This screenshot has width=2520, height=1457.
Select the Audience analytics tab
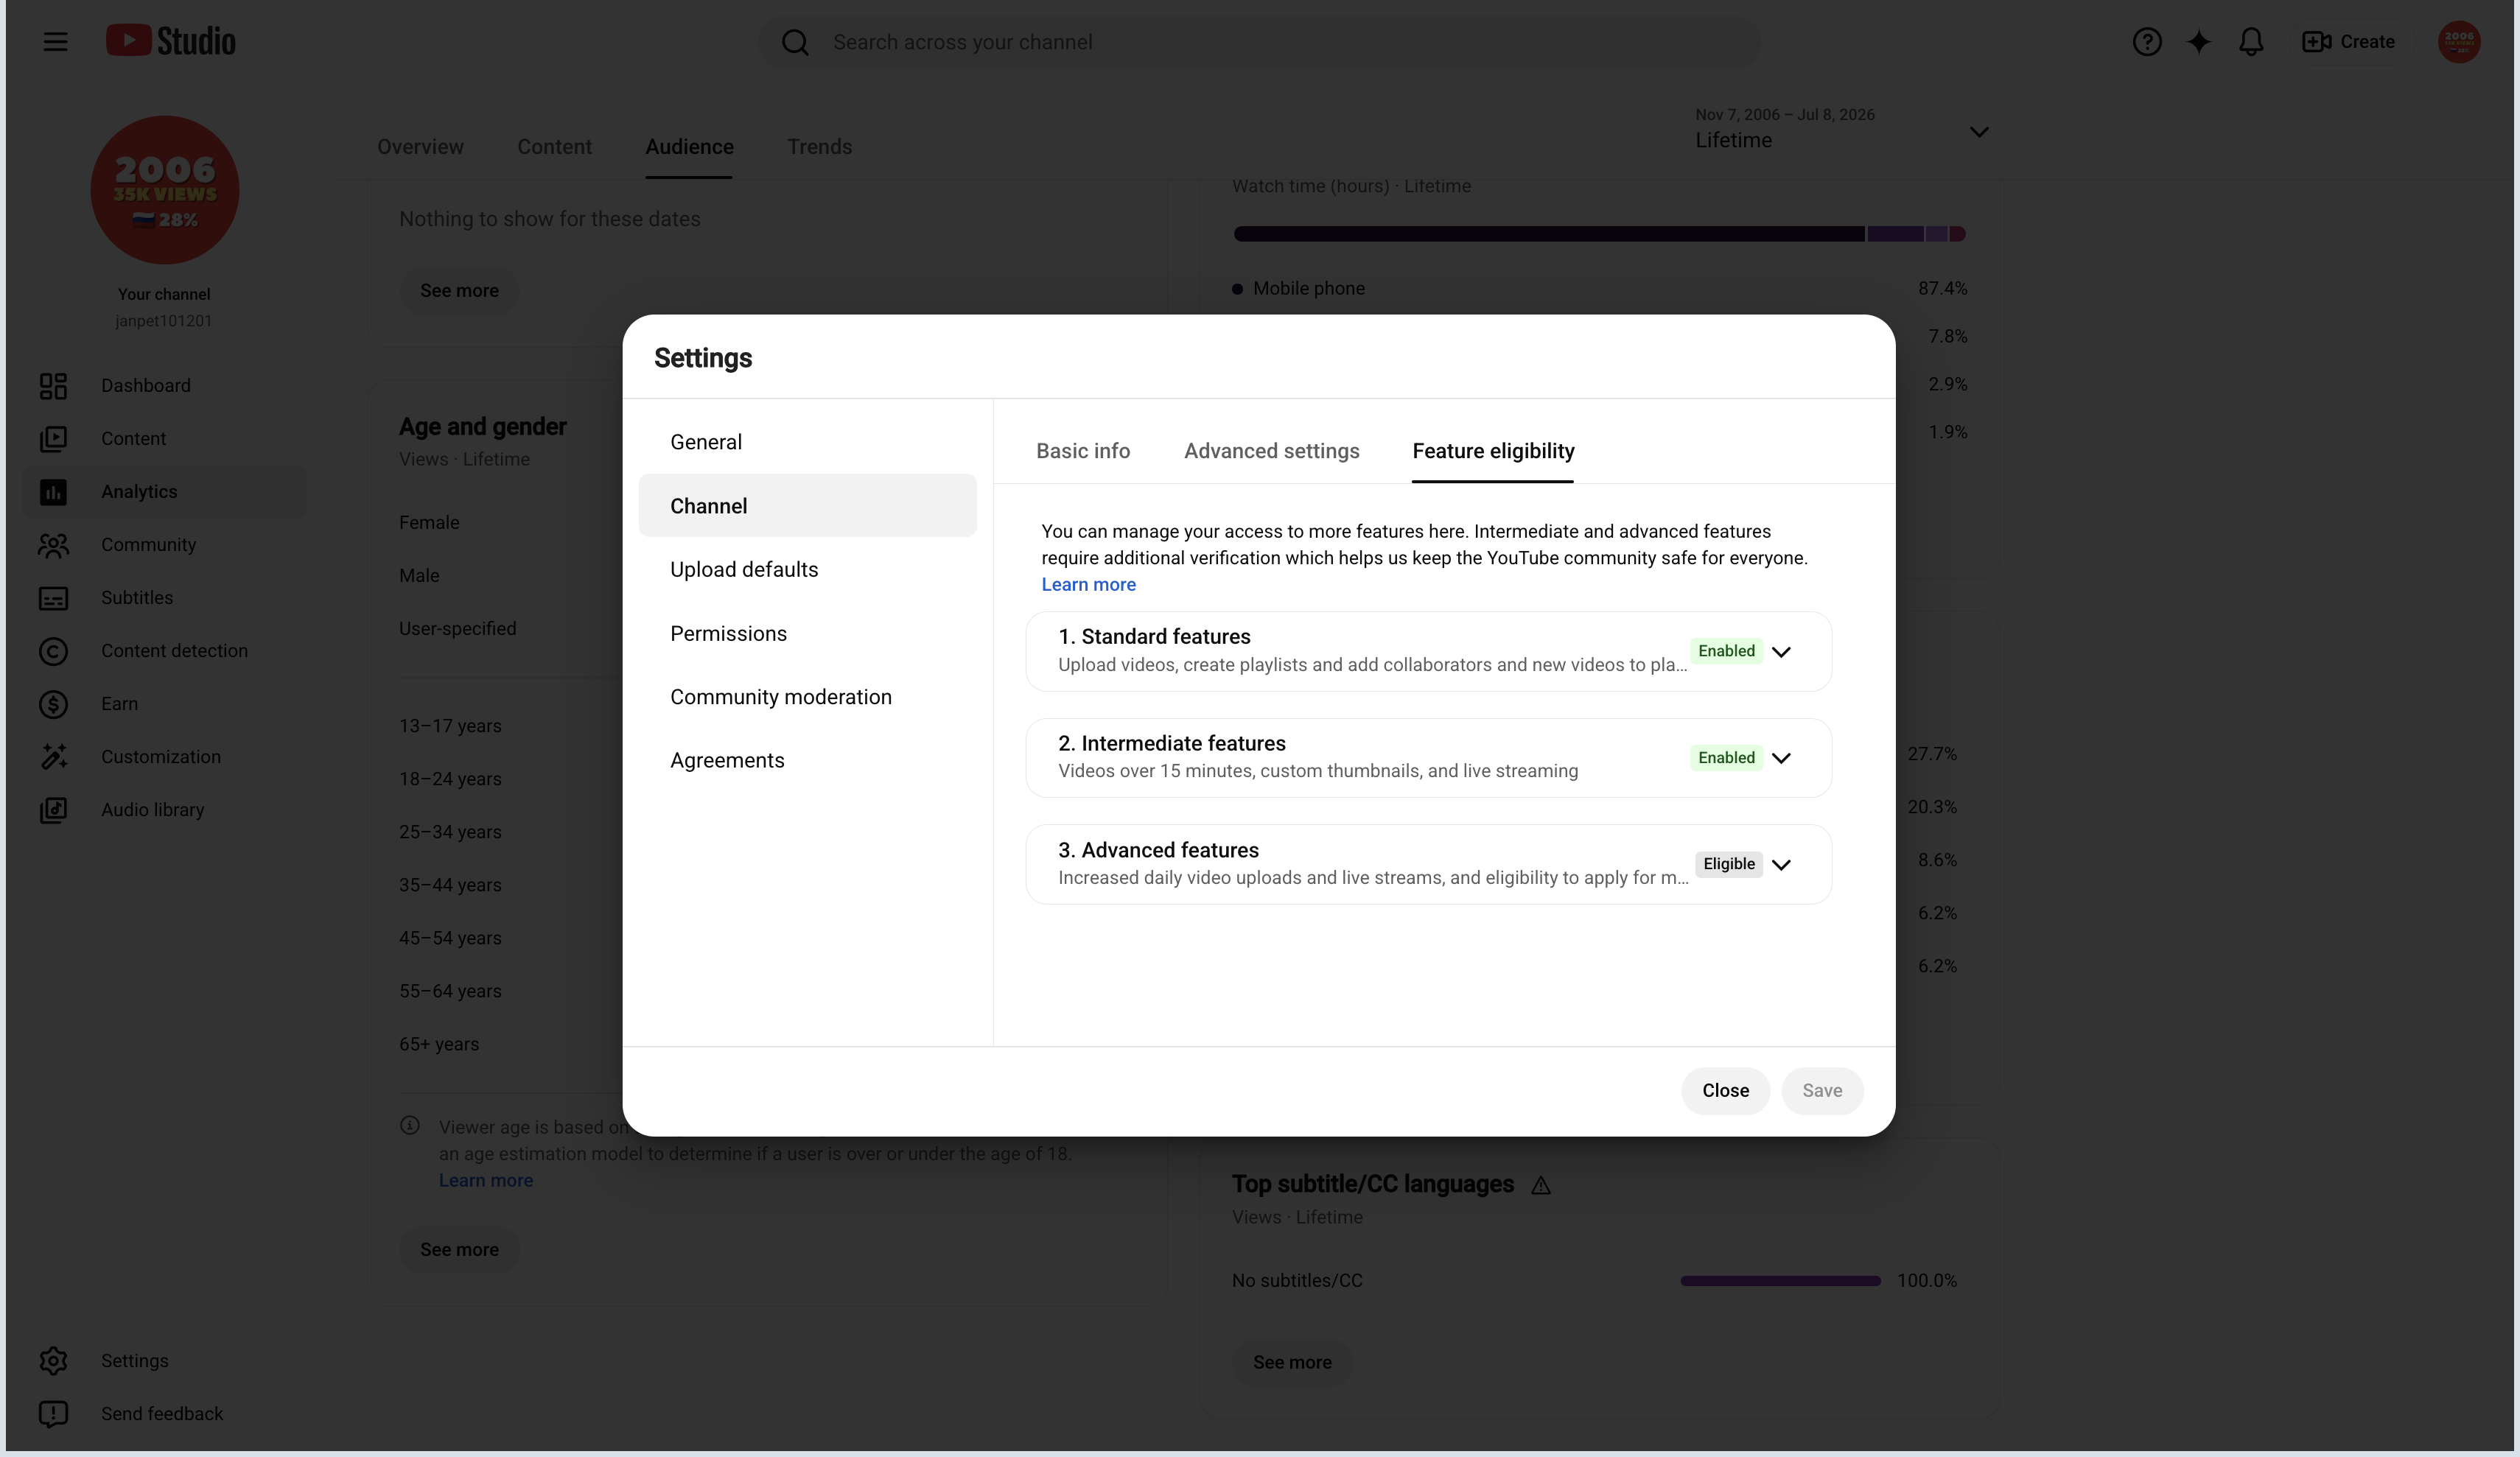(x=689, y=147)
